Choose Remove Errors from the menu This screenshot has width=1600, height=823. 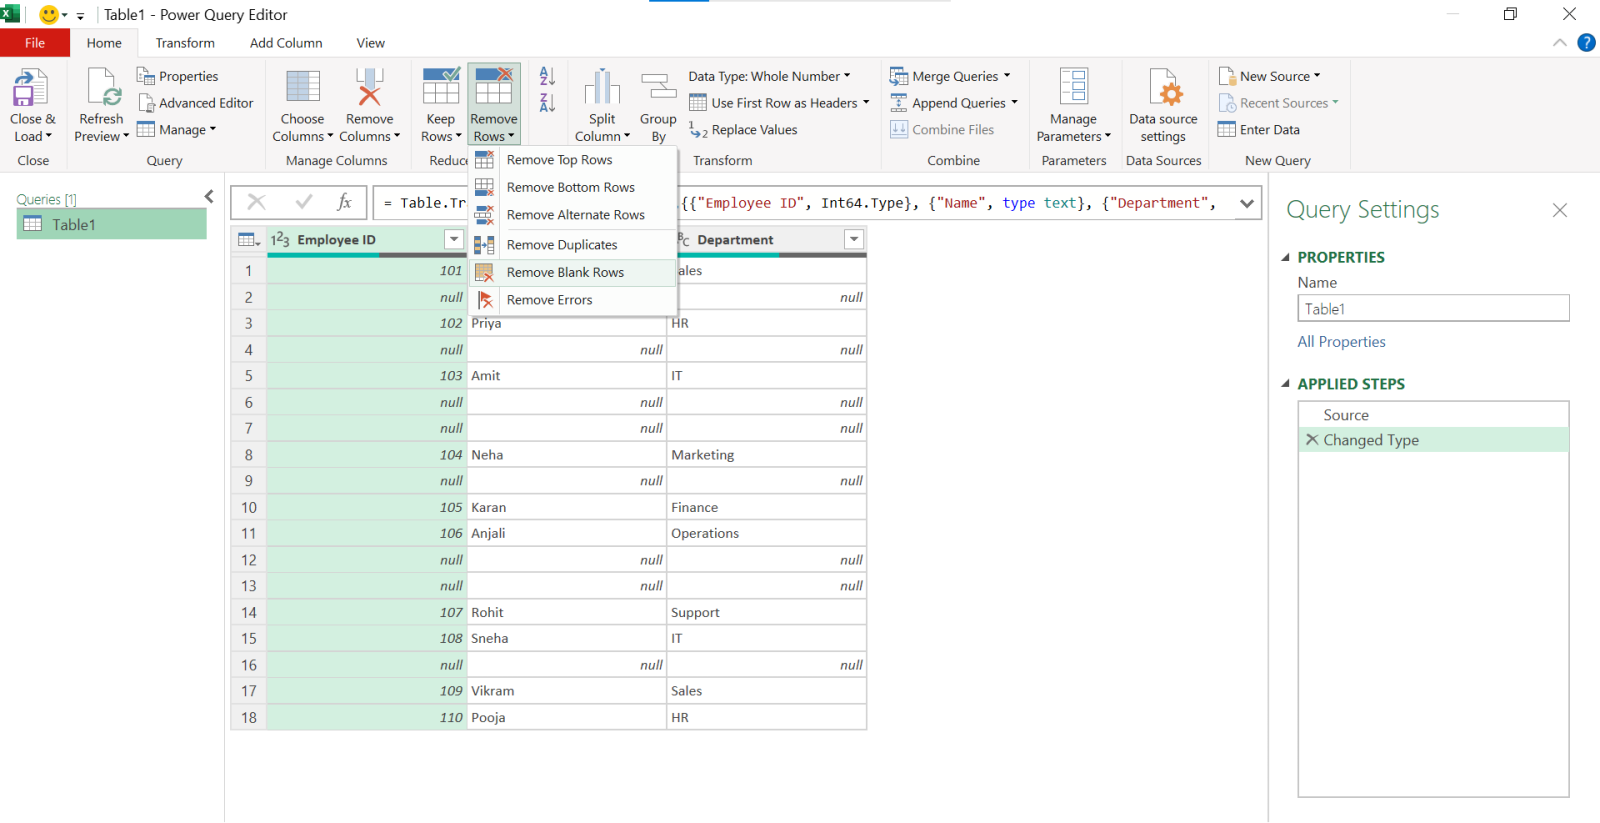573,300
